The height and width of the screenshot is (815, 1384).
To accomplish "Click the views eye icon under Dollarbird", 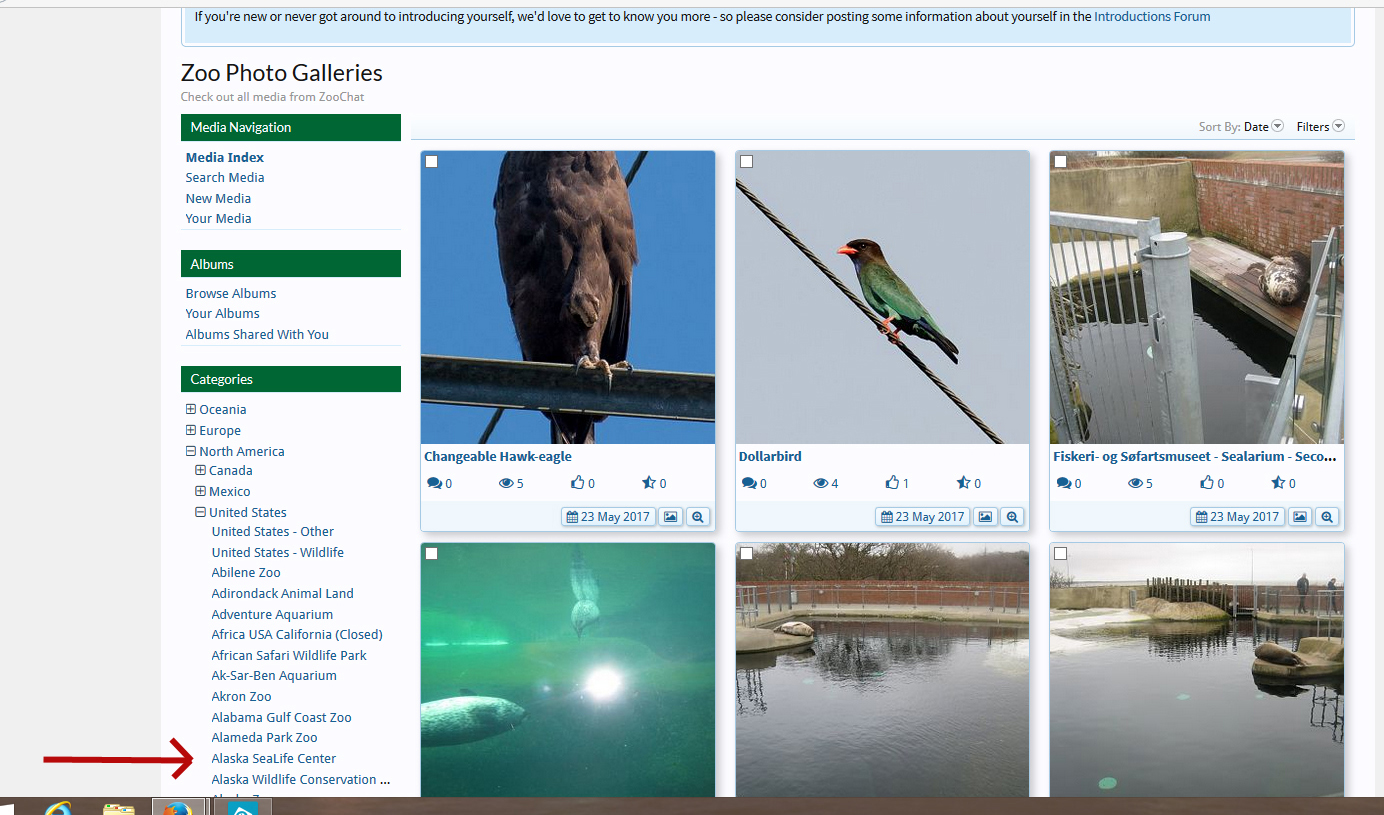I will click(x=820, y=483).
